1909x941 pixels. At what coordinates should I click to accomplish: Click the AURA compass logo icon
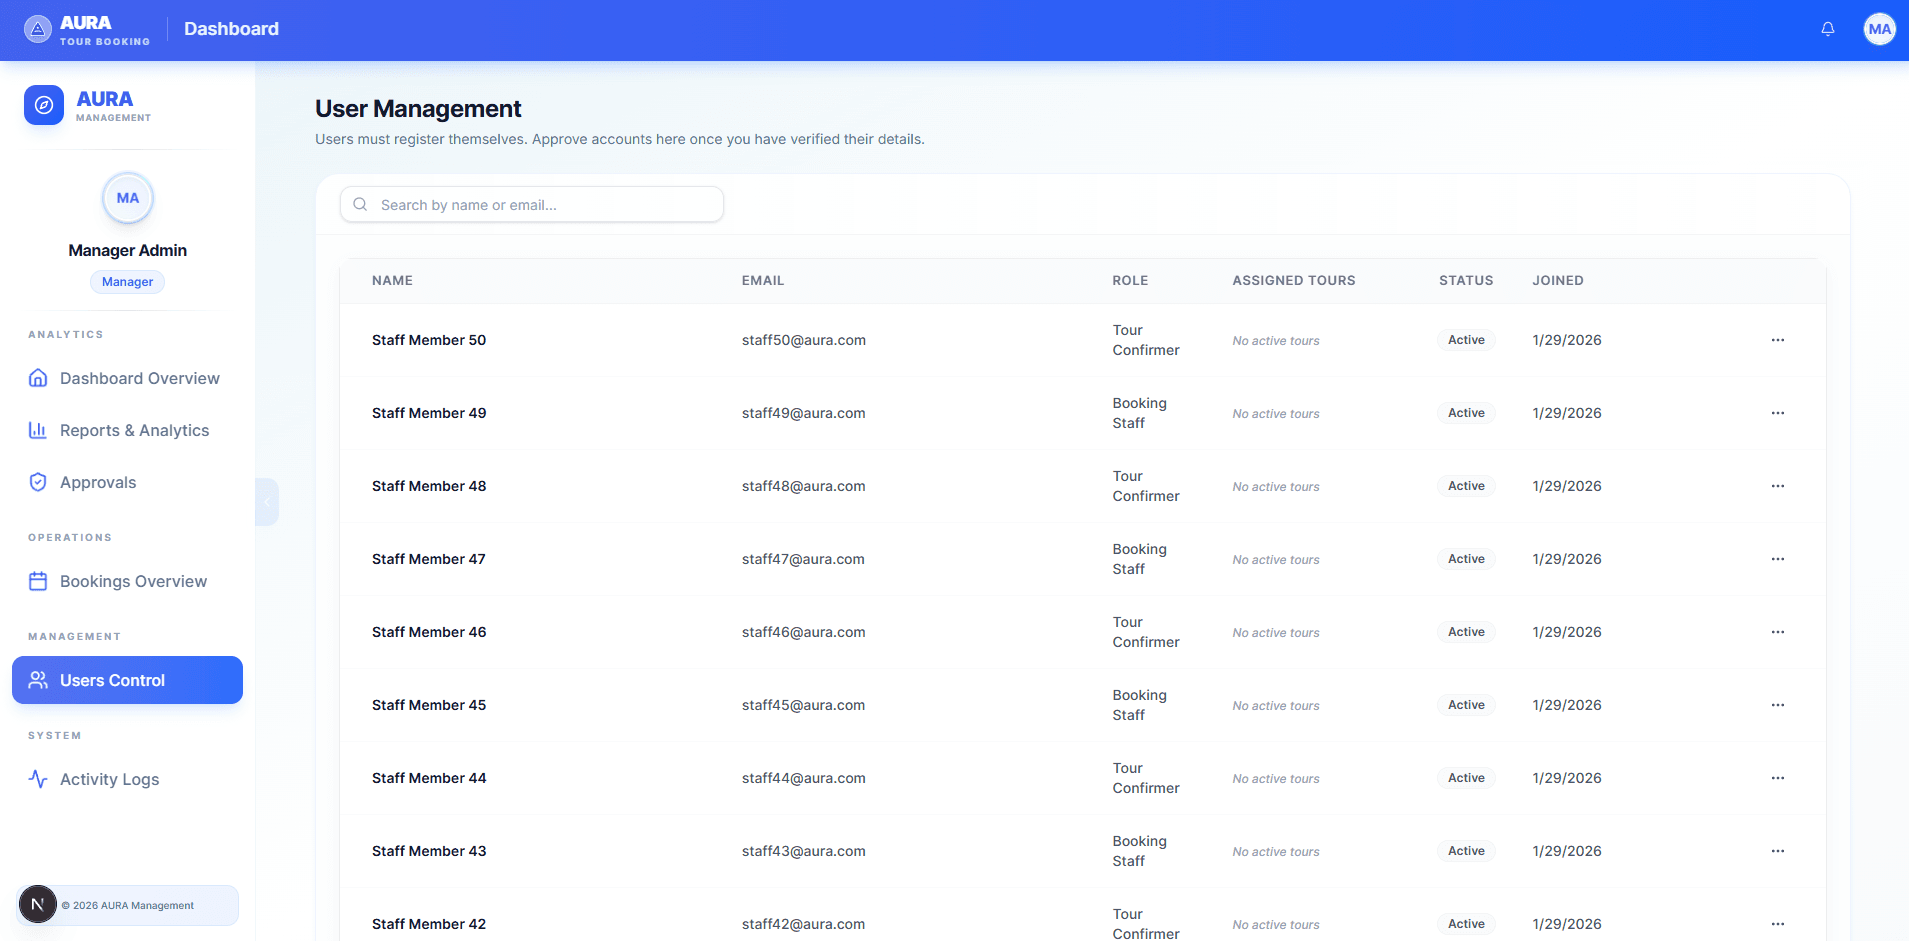[44, 105]
